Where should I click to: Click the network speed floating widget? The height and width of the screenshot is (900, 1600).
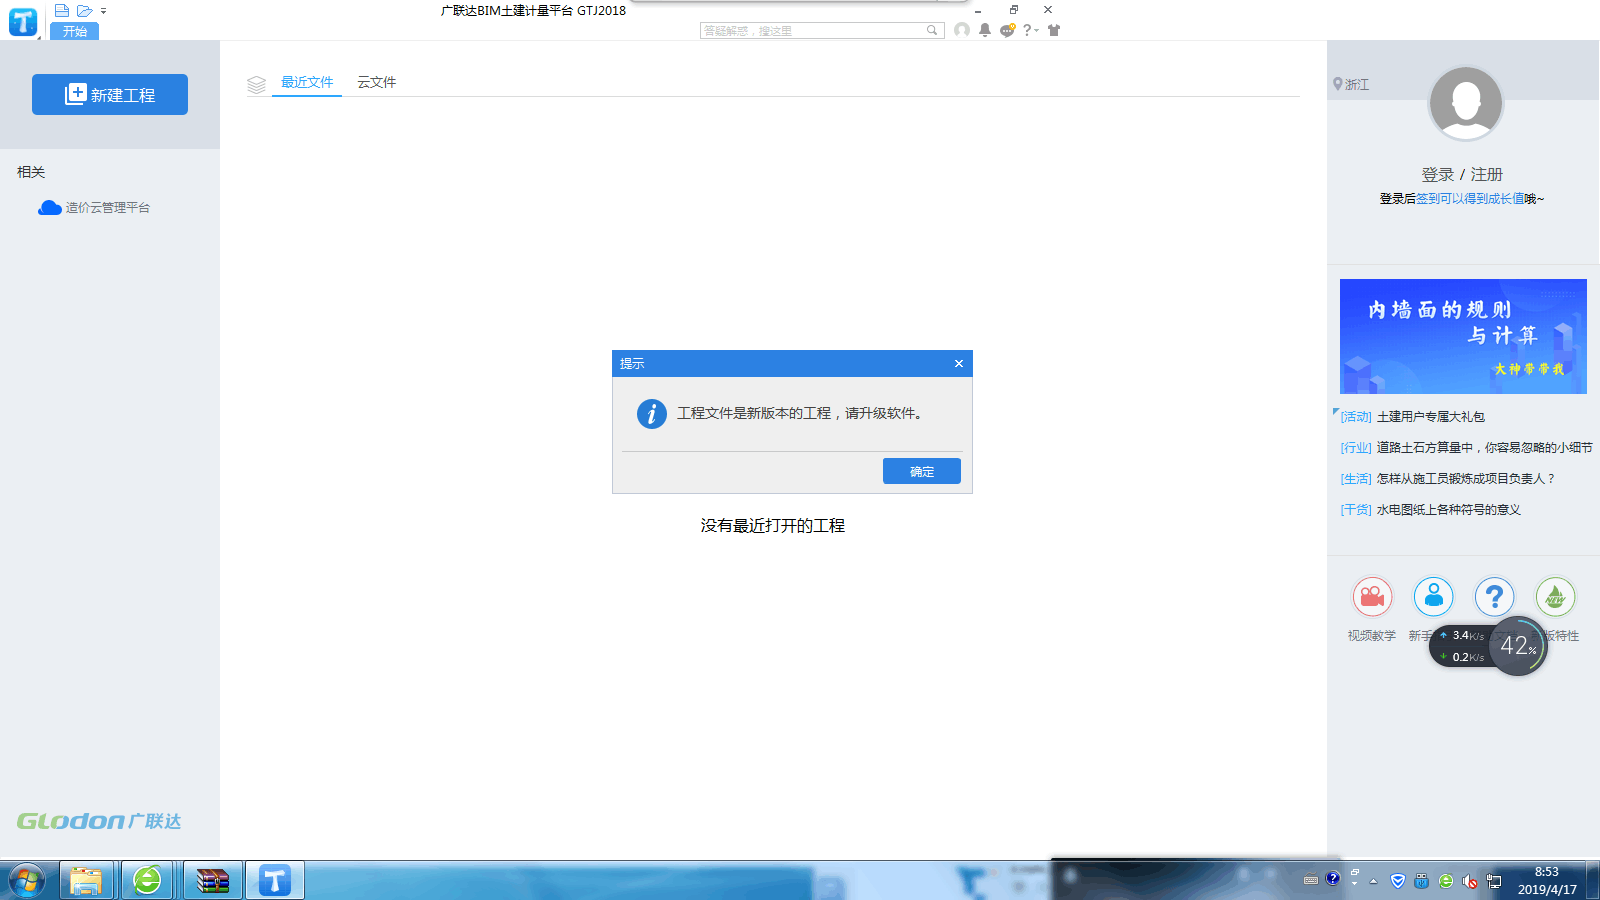coord(1461,646)
